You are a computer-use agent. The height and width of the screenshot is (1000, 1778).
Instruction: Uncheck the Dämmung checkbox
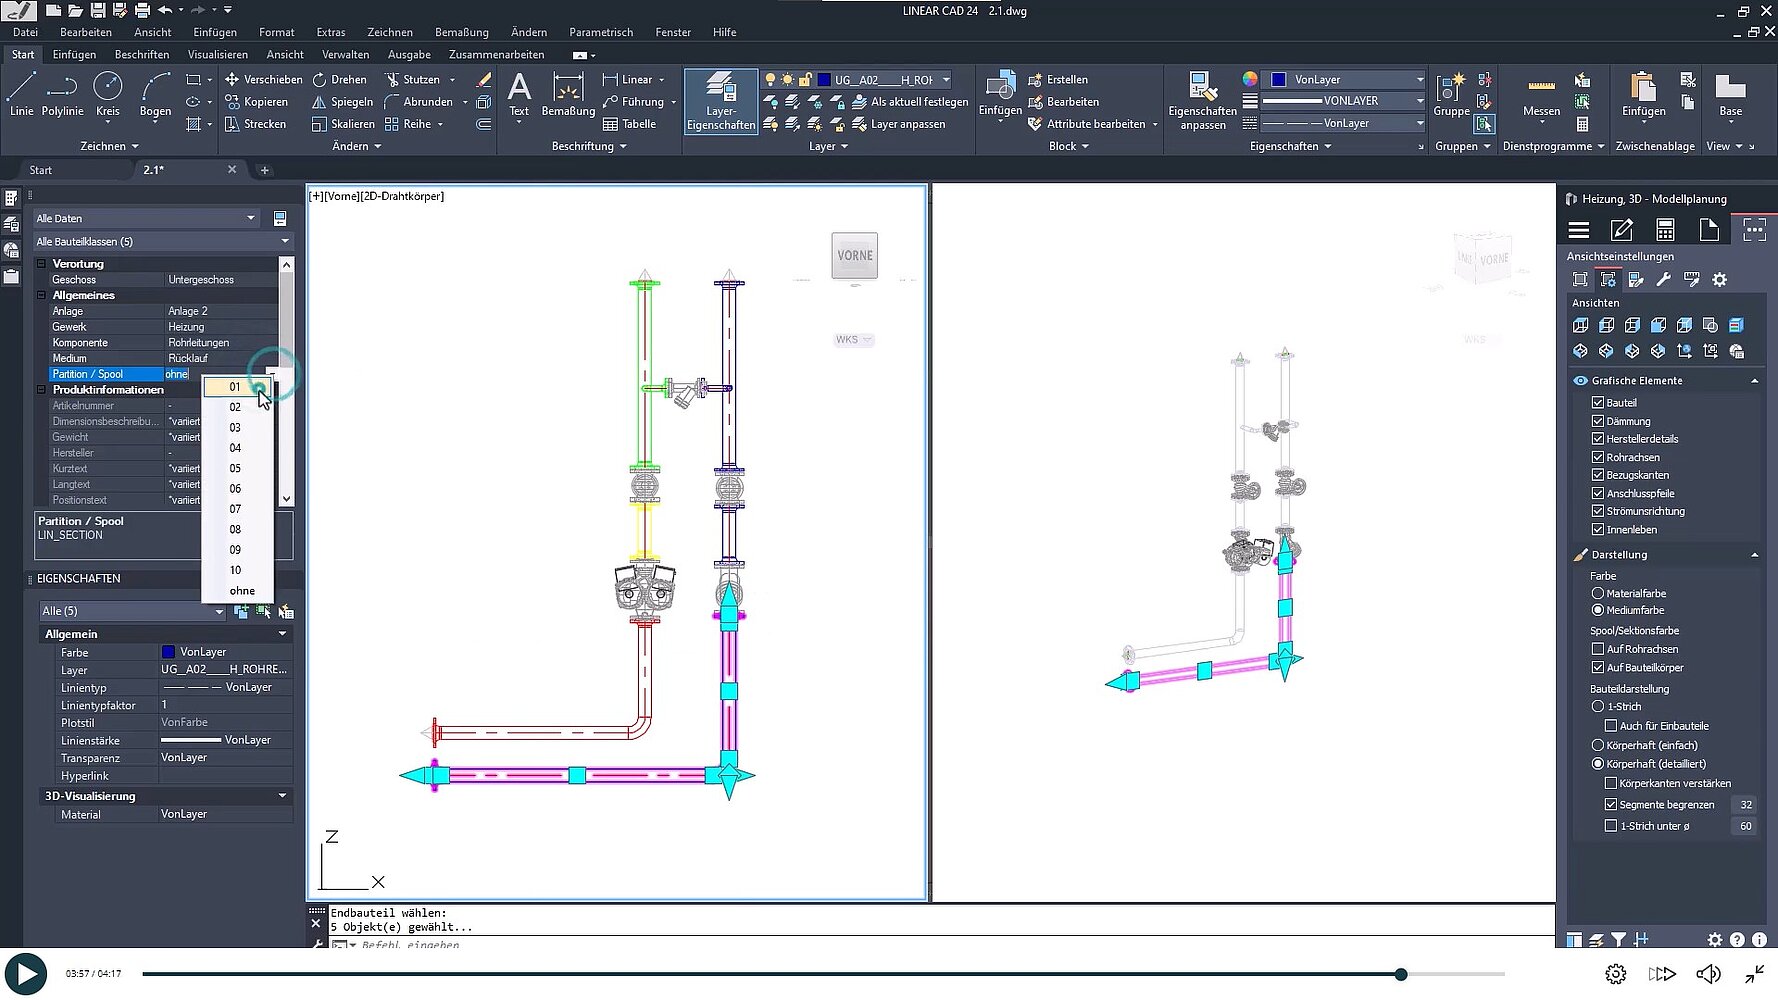click(1598, 421)
